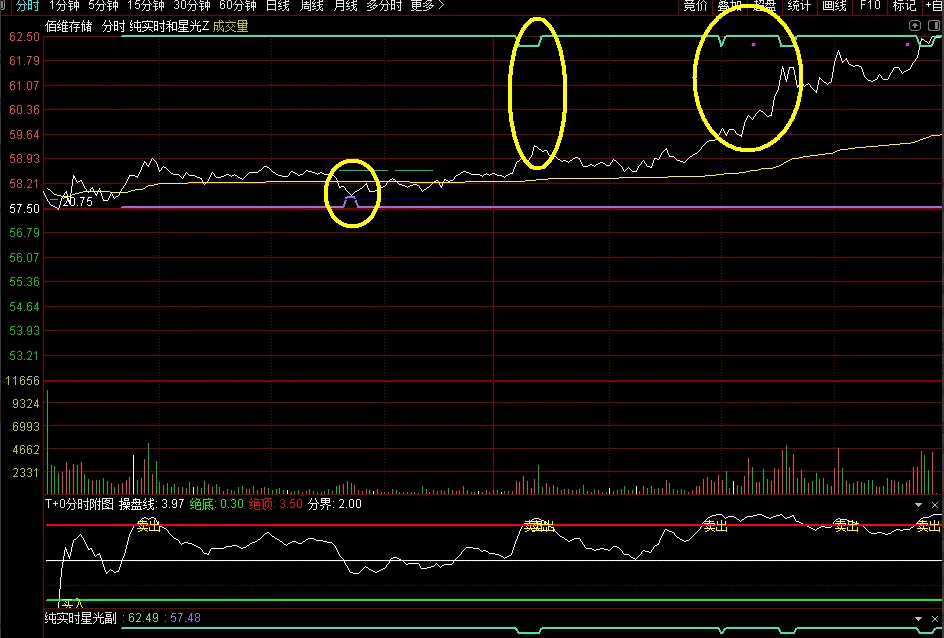Click the 佰维存储 stock name label

(x=69, y=27)
